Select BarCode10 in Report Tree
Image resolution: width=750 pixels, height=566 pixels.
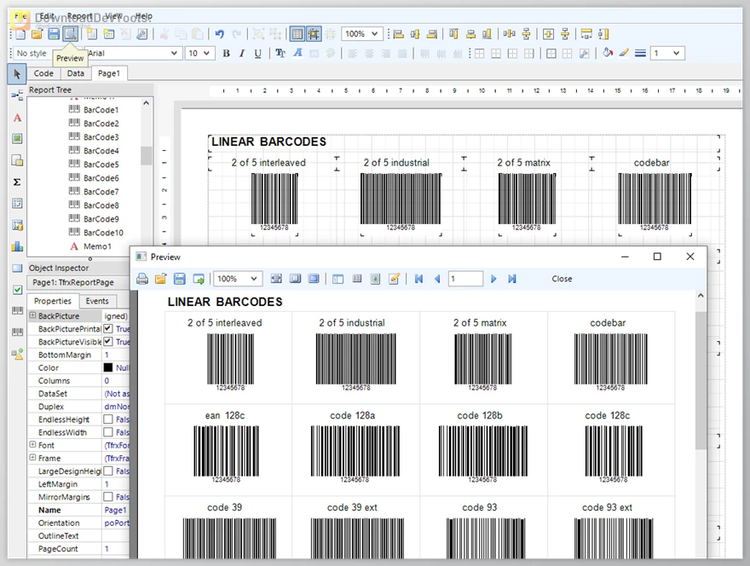[103, 233]
